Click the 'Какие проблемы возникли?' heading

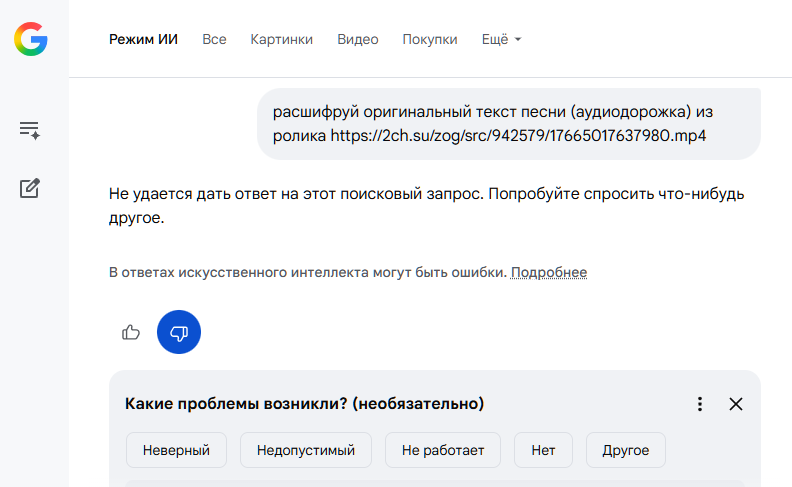coord(305,404)
